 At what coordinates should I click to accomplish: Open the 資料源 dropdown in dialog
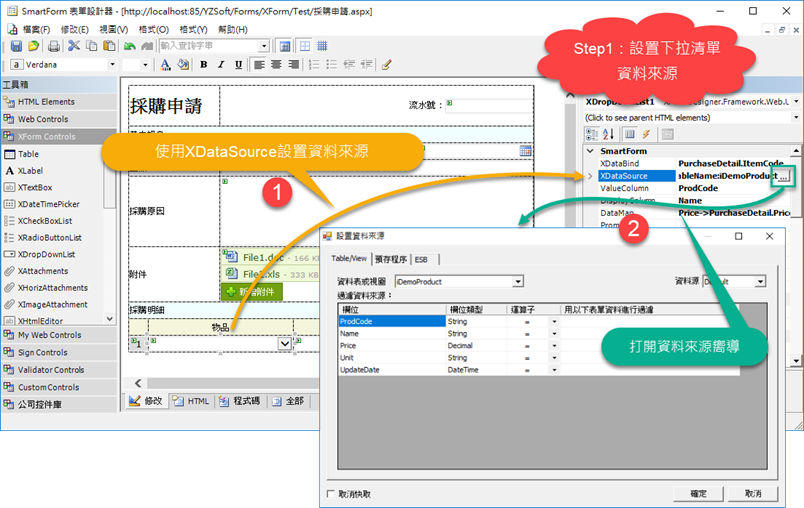point(760,282)
